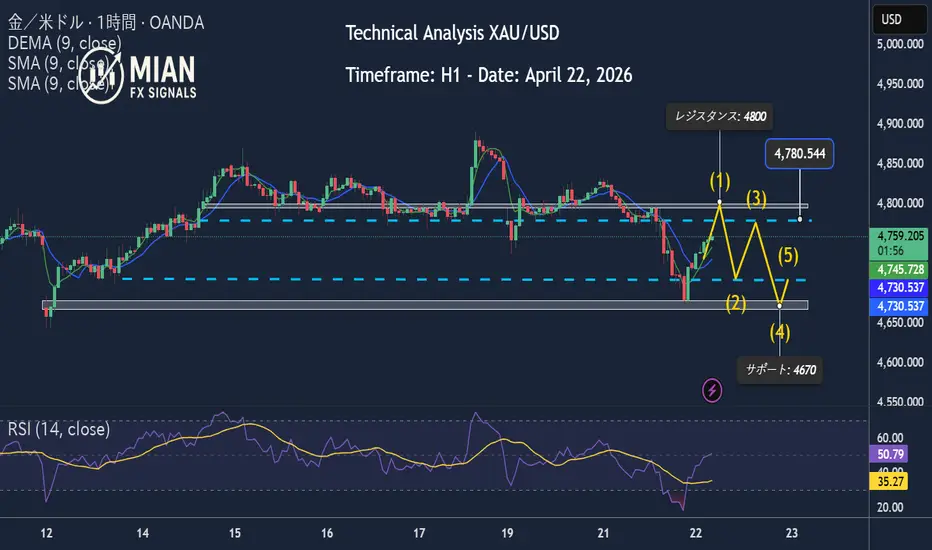Click the date label 15 on time axis
Screen dimensions: 932x550
(x=235, y=533)
